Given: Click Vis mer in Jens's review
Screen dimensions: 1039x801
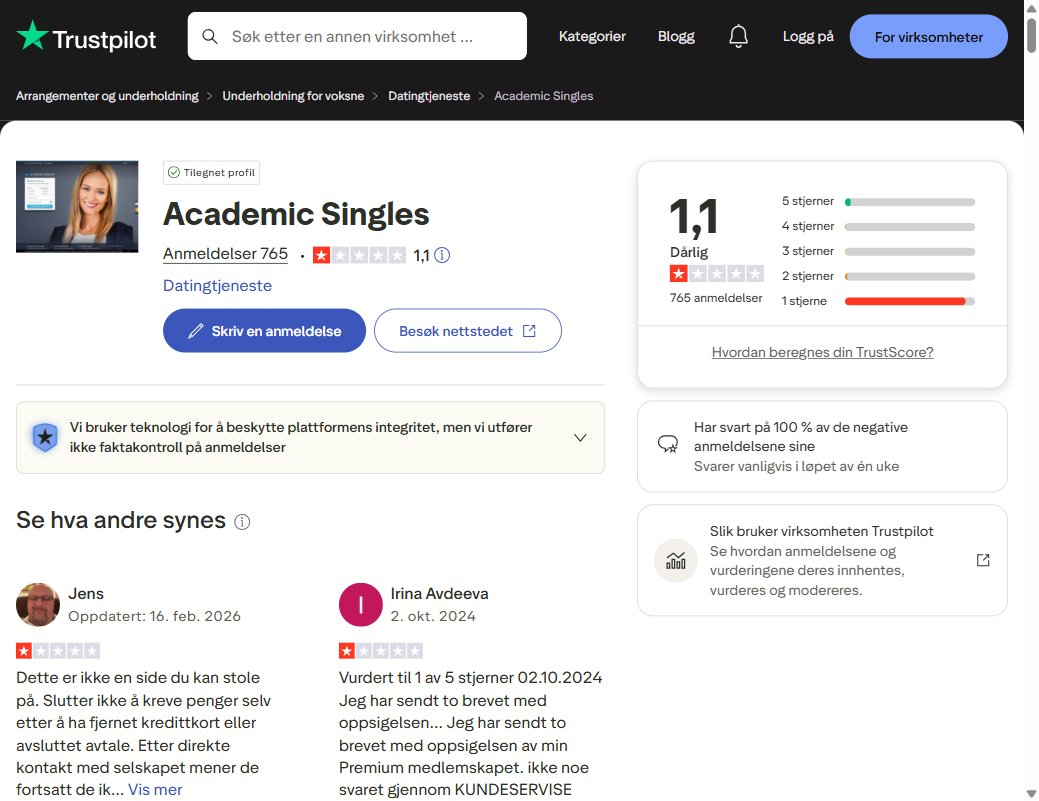Looking at the screenshot, I should (155, 790).
